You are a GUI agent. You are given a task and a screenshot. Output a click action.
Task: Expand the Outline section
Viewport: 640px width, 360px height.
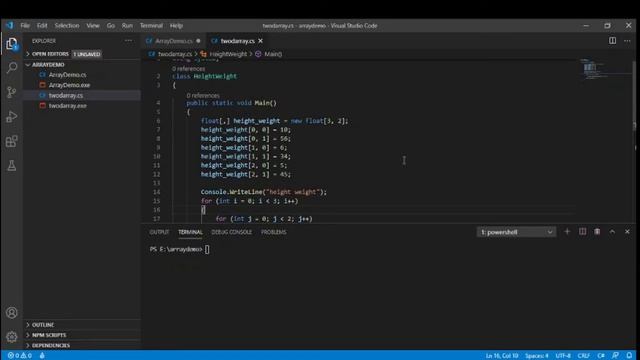(x=82, y=325)
